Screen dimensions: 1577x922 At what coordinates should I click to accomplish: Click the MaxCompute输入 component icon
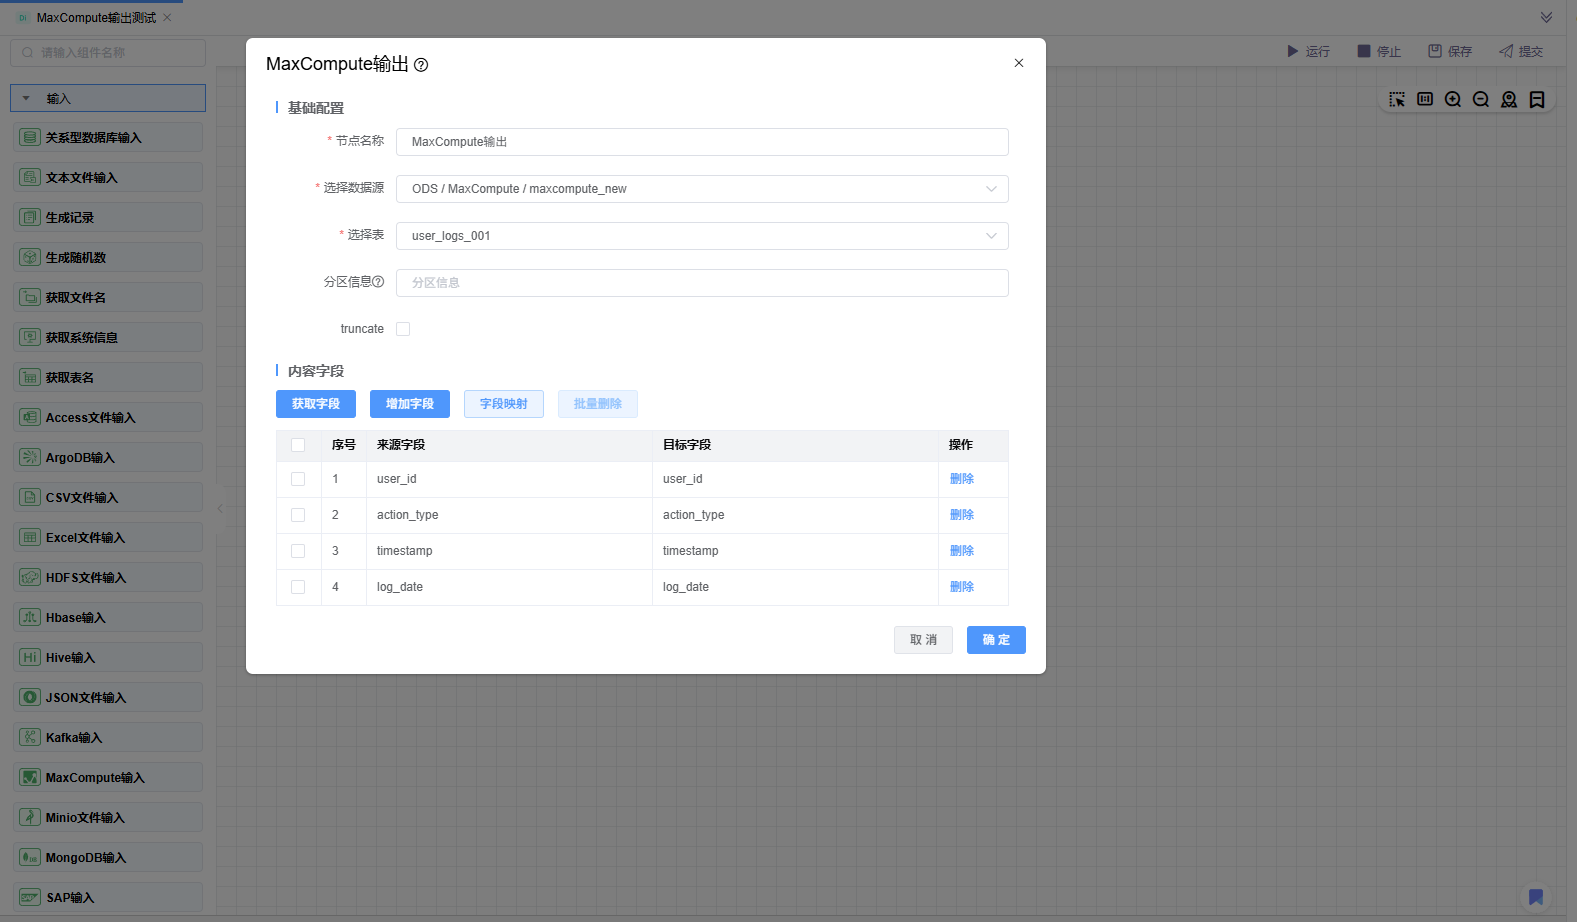(x=30, y=777)
